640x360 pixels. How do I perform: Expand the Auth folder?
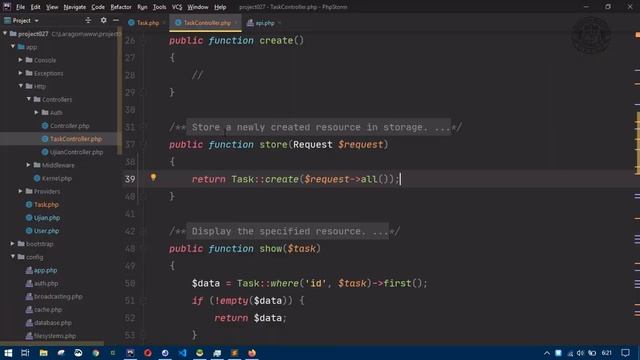tap(36, 112)
